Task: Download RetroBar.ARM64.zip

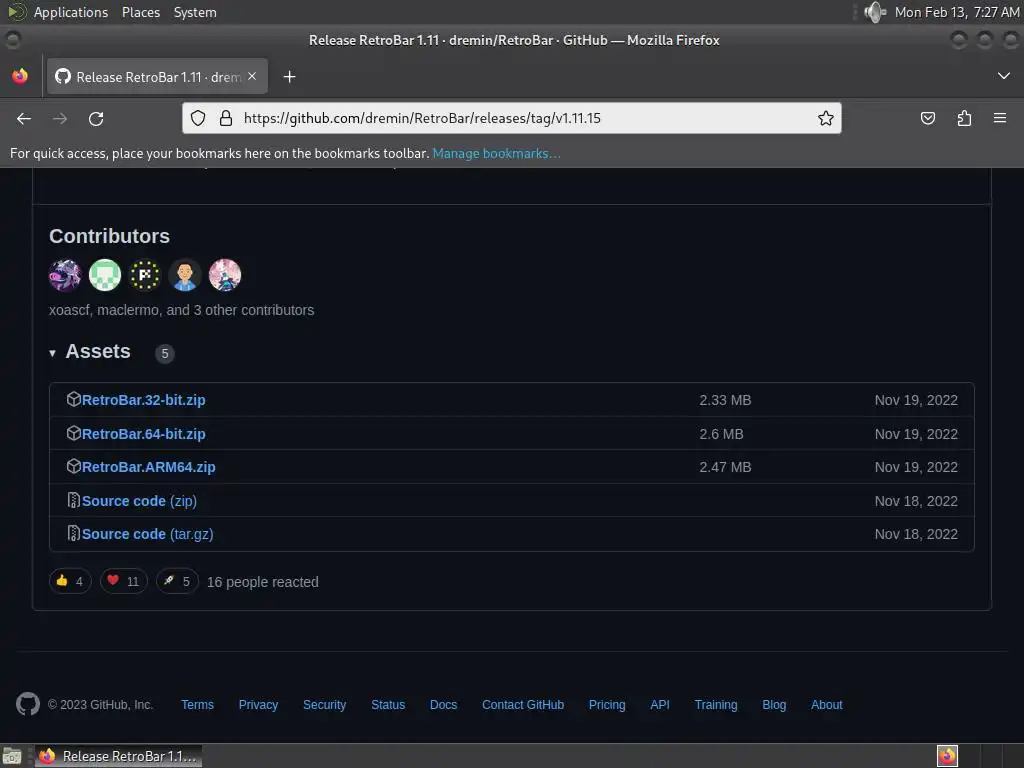Action: [x=148, y=468]
